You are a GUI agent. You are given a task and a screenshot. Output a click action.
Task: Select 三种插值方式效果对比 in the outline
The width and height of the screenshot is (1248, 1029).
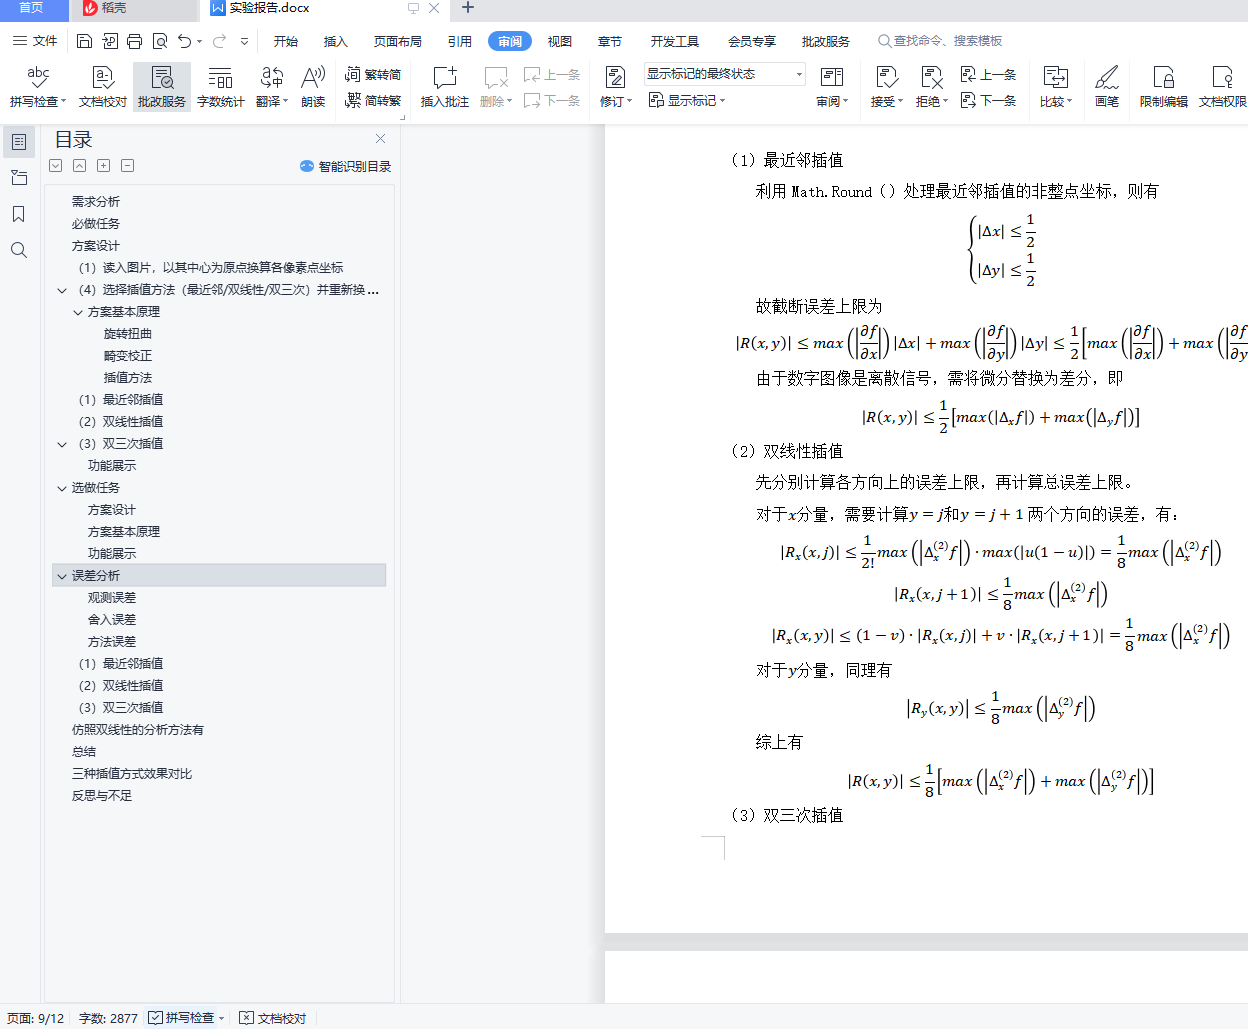tap(132, 774)
